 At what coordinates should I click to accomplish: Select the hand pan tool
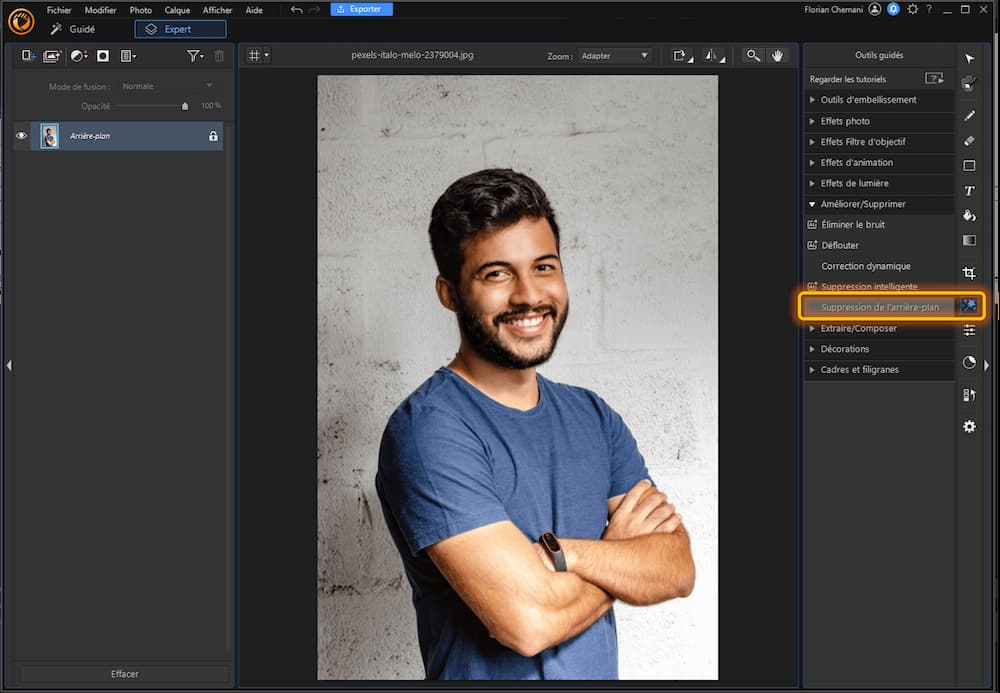[777, 55]
